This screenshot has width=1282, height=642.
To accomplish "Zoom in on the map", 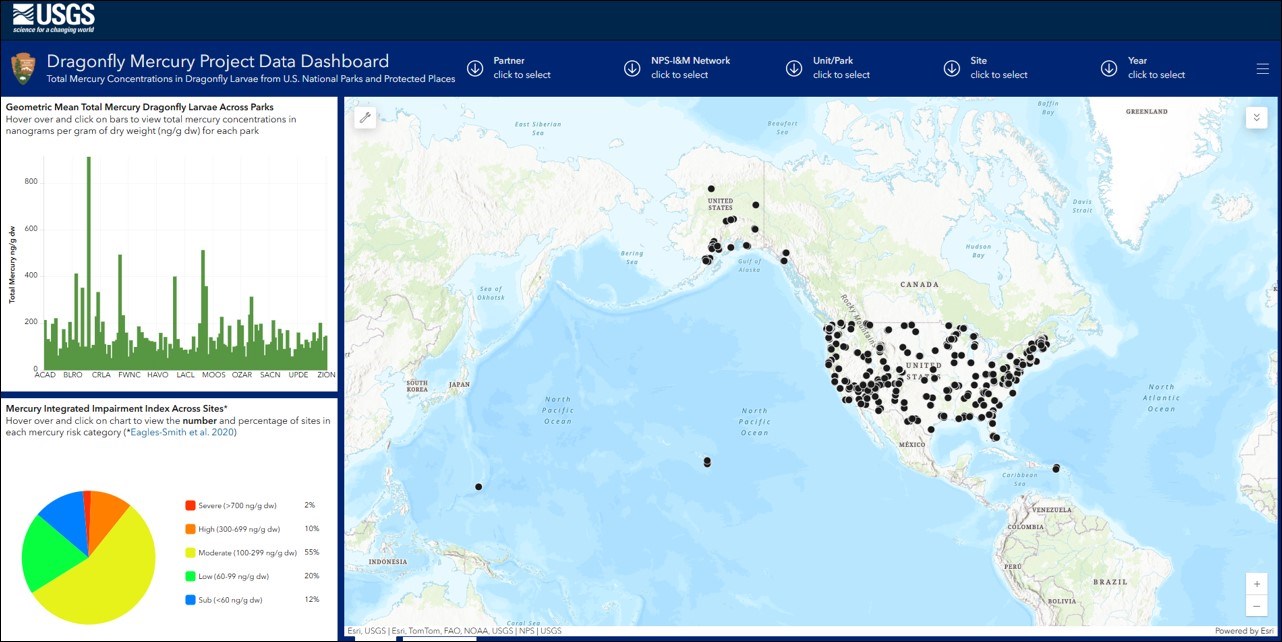I will tap(1256, 583).
